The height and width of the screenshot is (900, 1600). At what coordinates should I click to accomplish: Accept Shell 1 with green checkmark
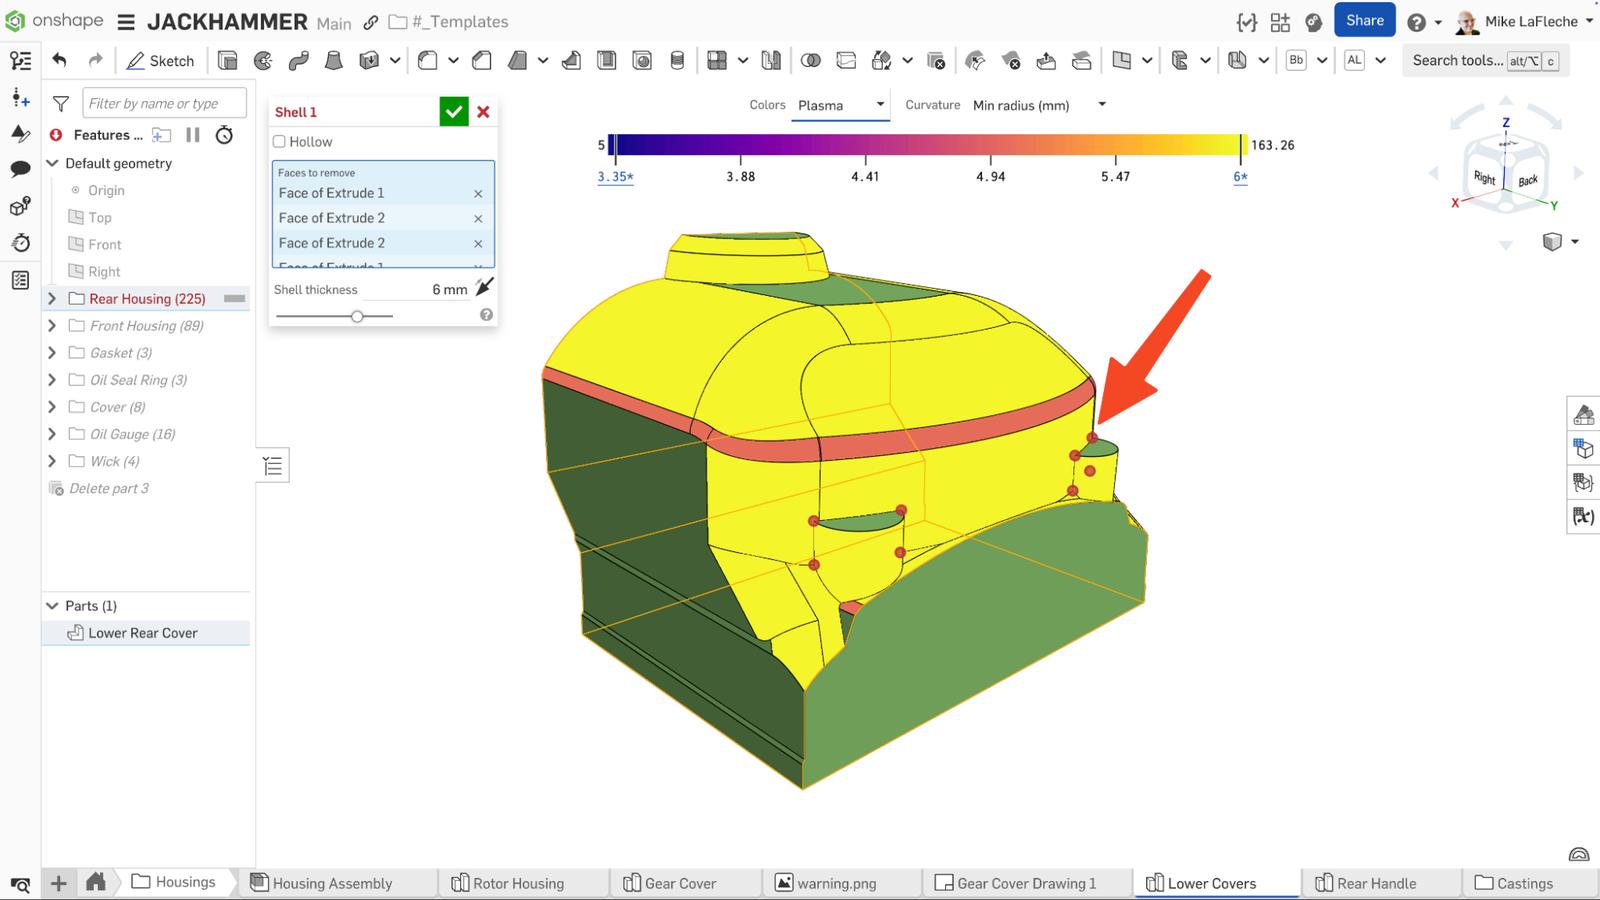coord(454,112)
